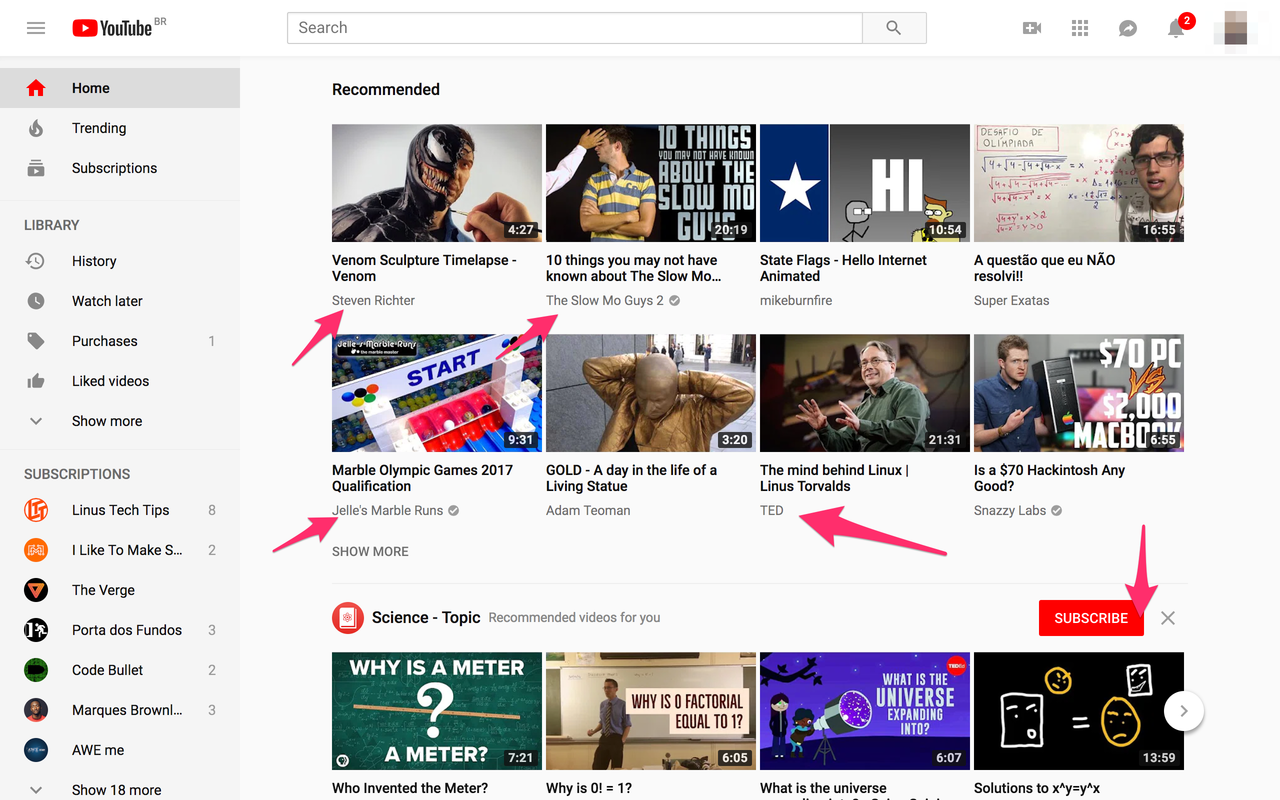The width and height of the screenshot is (1280, 800).
Task: Play State Flags - Hello Internet thumbnail
Action: [x=865, y=183]
